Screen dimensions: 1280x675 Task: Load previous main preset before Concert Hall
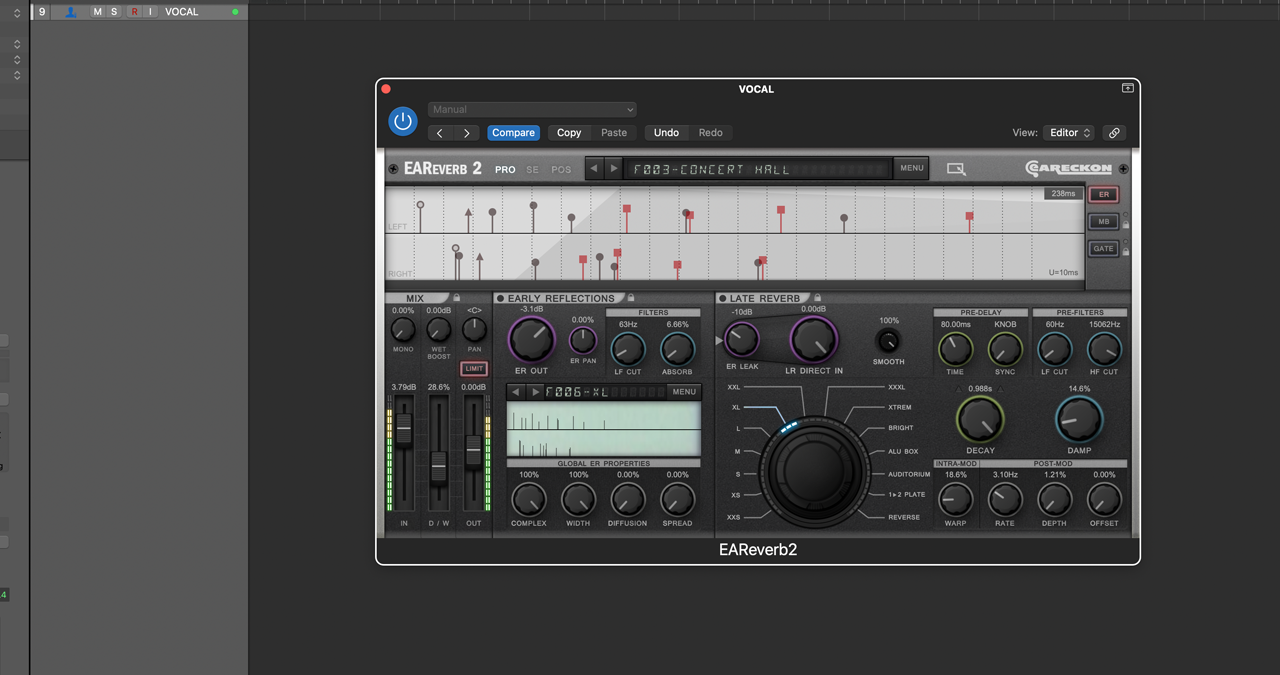point(594,169)
